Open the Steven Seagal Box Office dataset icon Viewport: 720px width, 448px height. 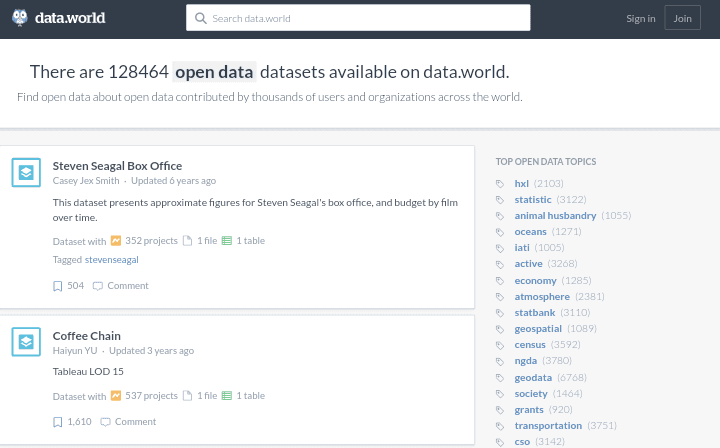[x=26, y=173]
